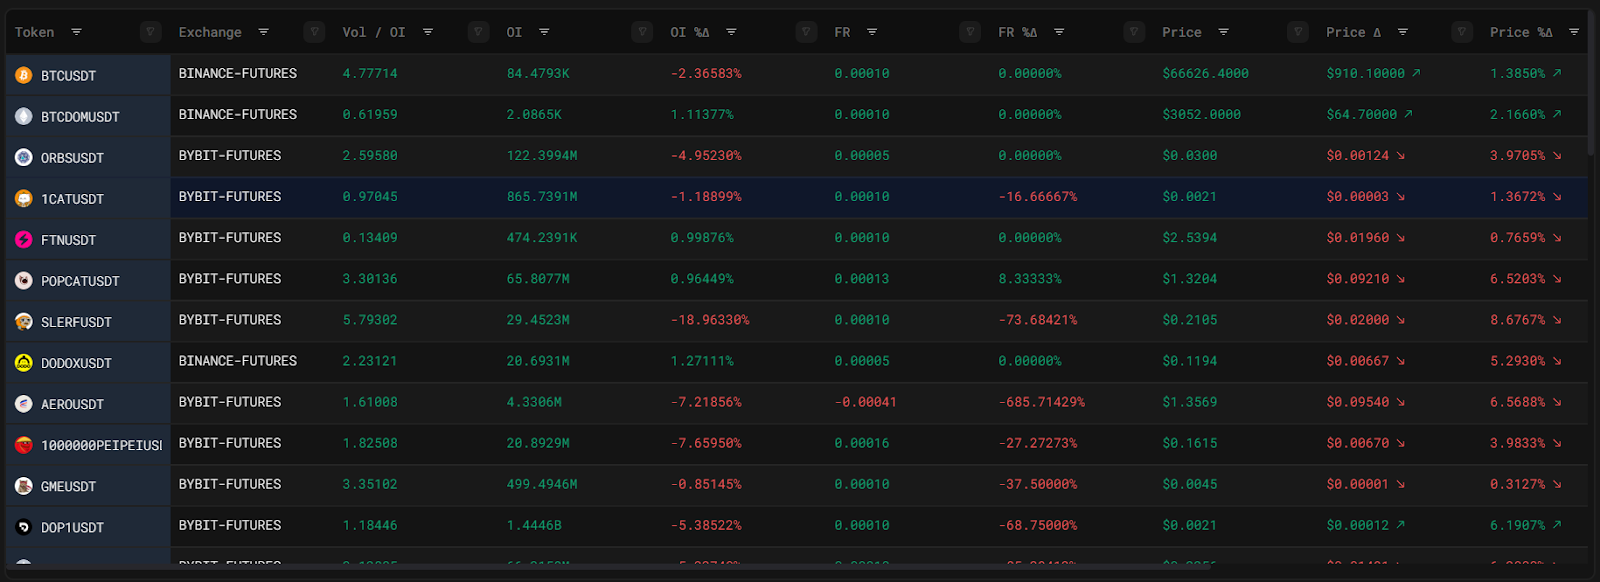
Task: Open the FR column filter dropdown
Action: (x=970, y=32)
